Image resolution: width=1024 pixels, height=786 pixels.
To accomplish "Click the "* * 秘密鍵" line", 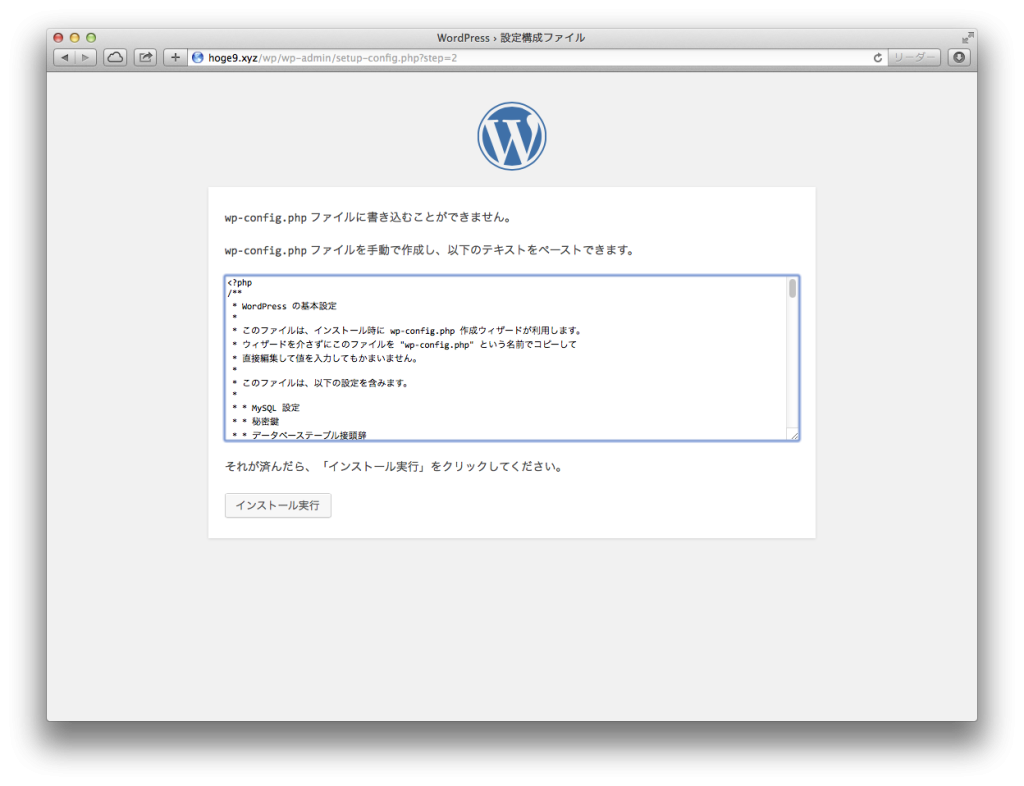I will (255, 422).
